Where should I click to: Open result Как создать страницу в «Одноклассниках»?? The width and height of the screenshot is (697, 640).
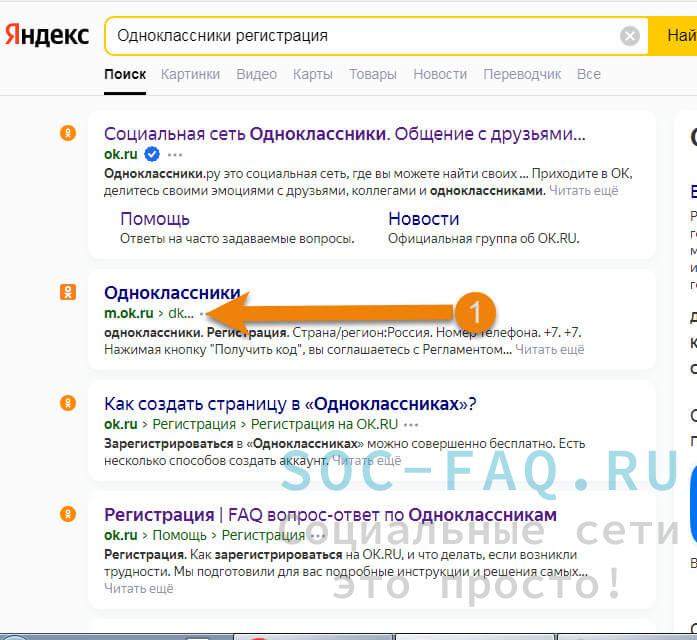(x=290, y=404)
